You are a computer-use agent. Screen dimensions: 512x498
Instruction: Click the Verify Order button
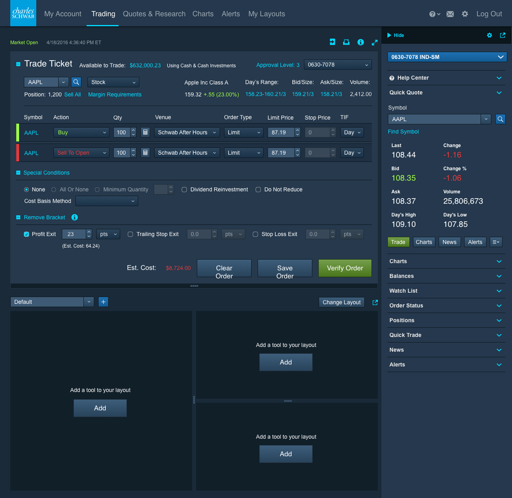(345, 268)
